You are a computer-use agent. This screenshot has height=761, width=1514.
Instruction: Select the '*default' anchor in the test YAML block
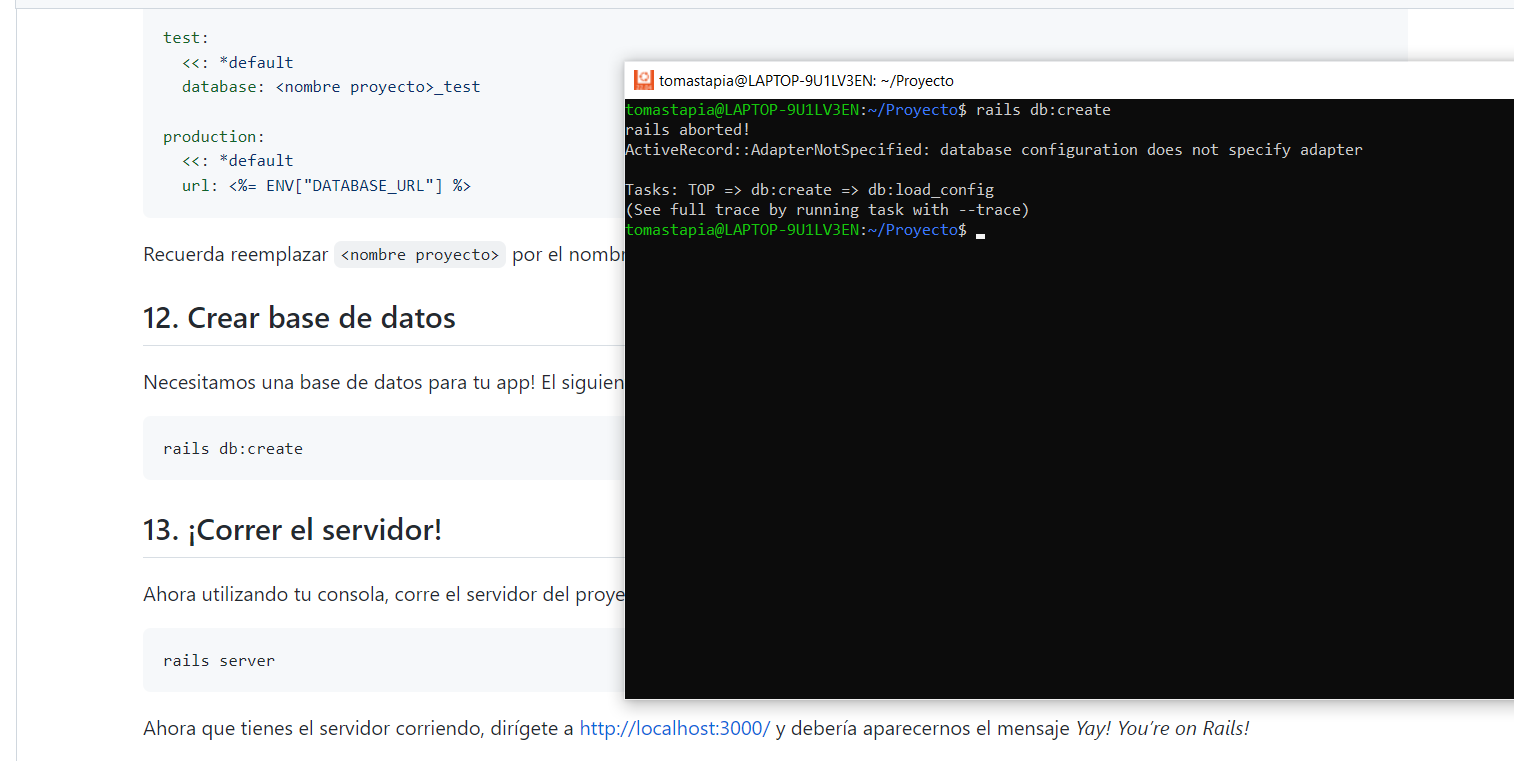coord(256,62)
